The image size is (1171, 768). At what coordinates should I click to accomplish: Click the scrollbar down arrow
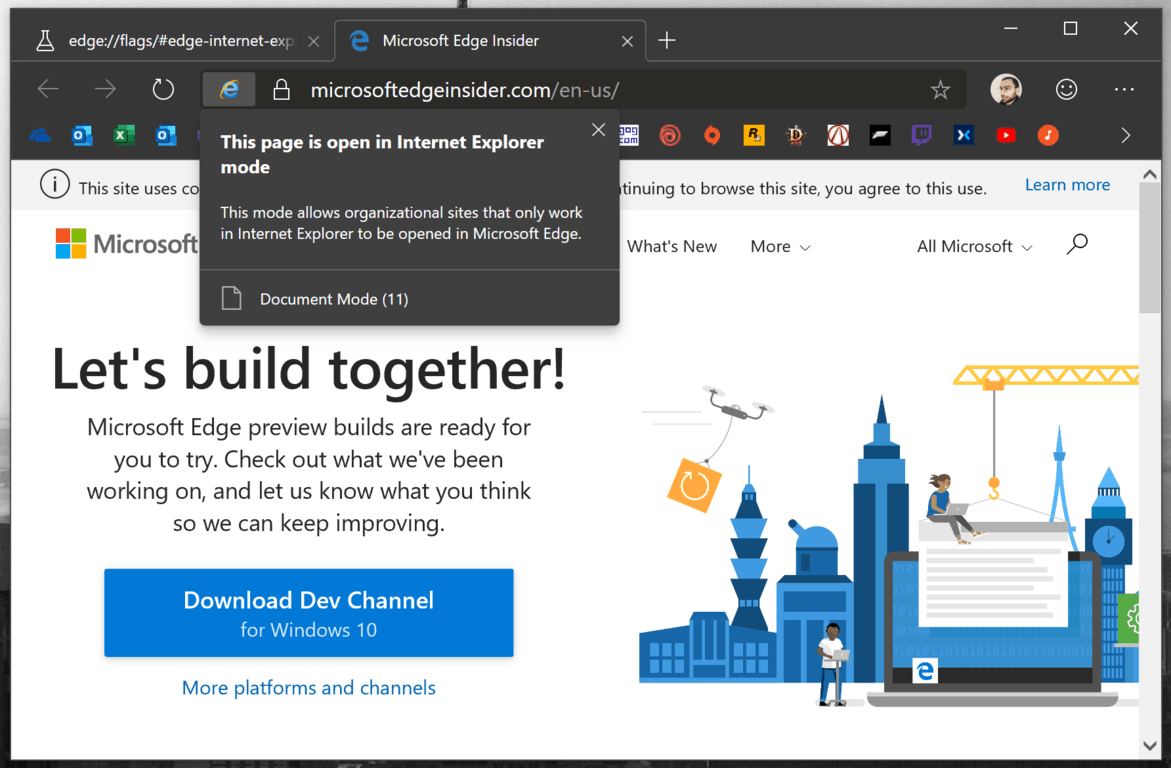[x=1150, y=746]
